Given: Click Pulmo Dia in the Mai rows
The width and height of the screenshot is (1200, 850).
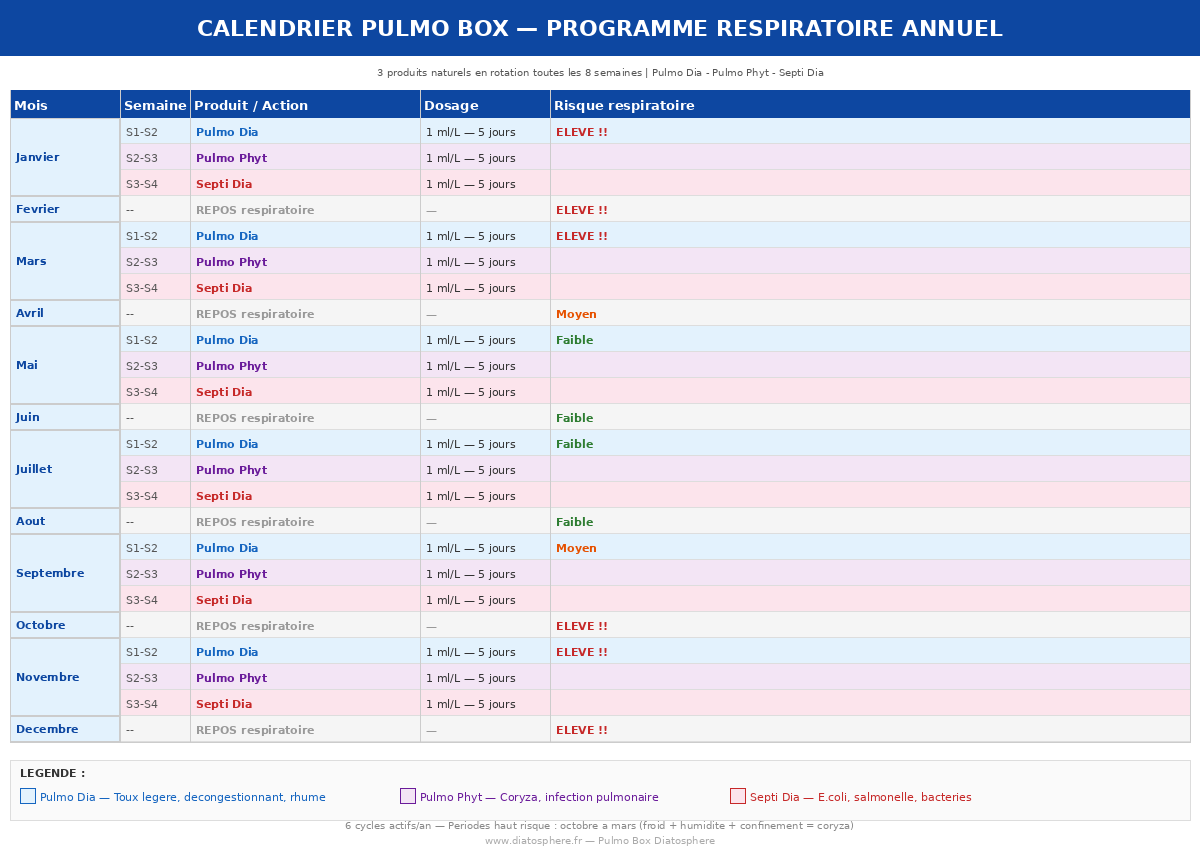Looking at the screenshot, I should coord(227,340).
